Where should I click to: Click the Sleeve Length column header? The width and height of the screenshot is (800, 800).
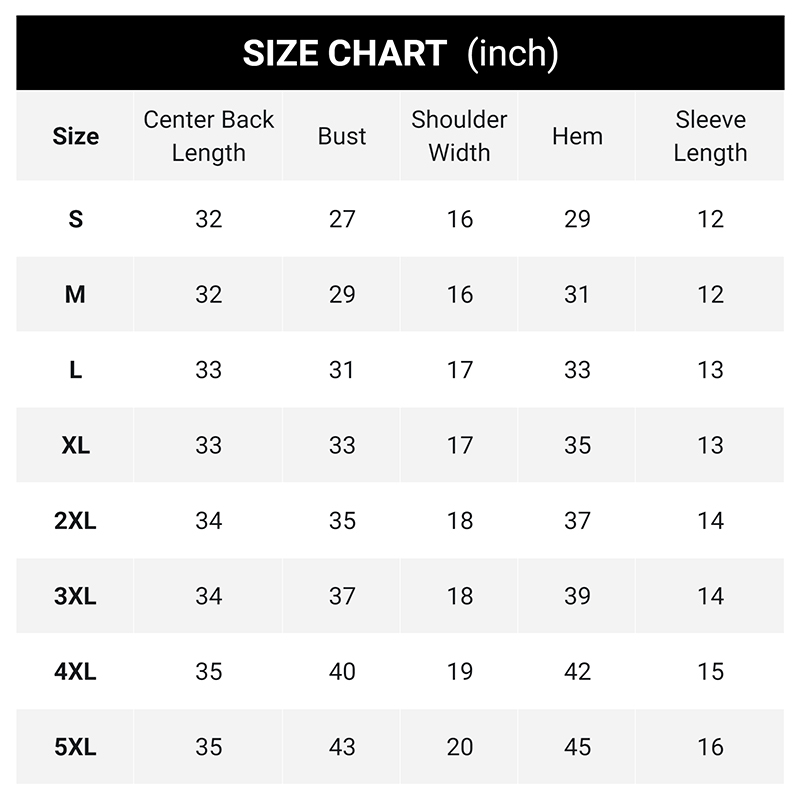[x=710, y=136]
